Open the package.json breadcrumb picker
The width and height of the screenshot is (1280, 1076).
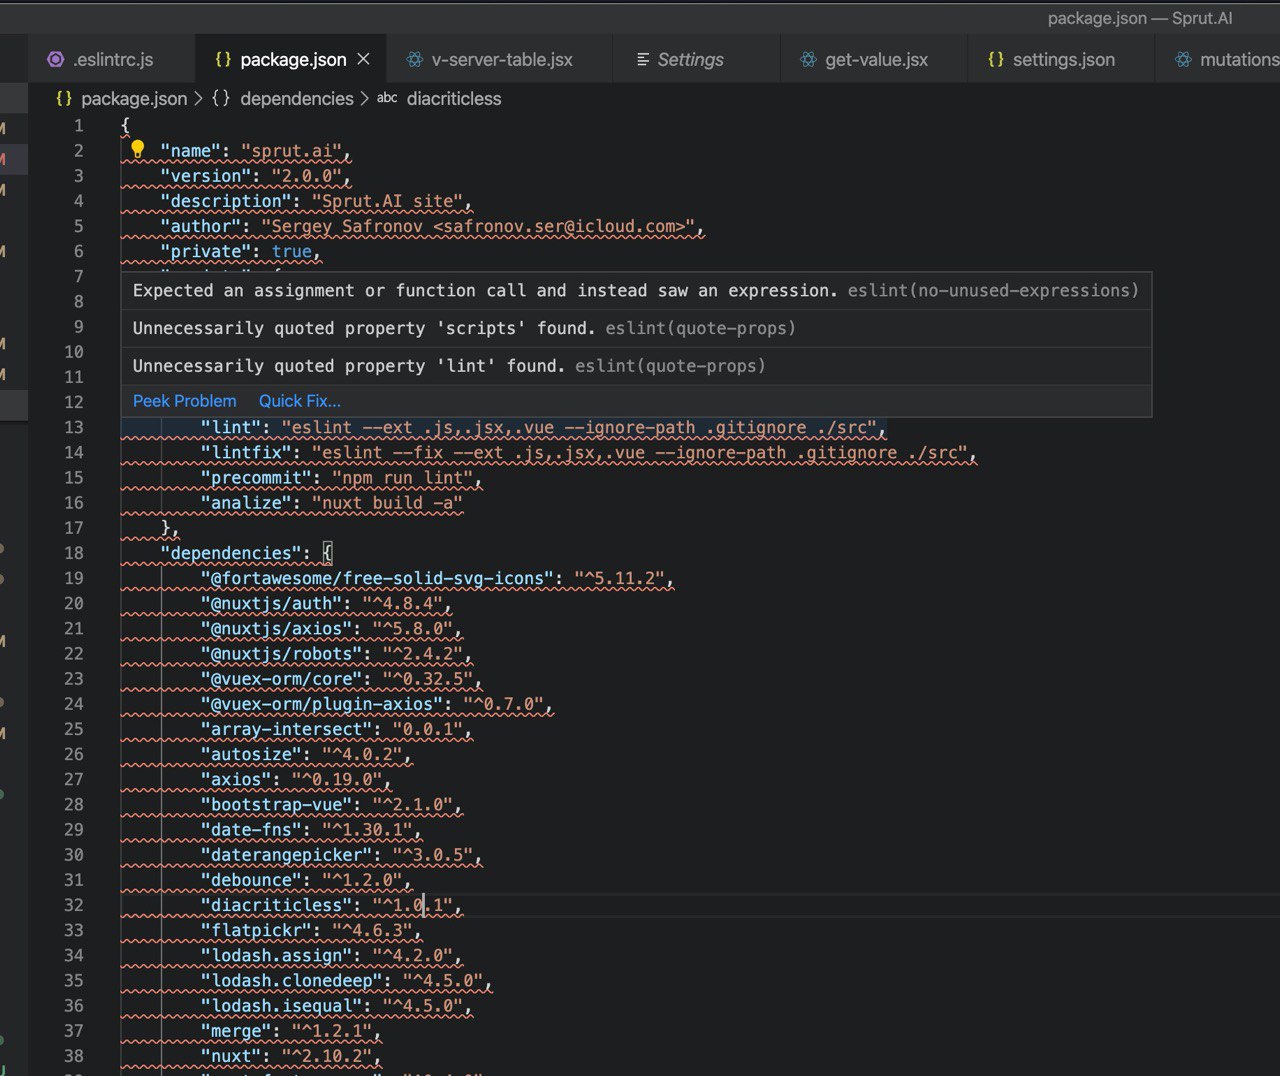(134, 99)
